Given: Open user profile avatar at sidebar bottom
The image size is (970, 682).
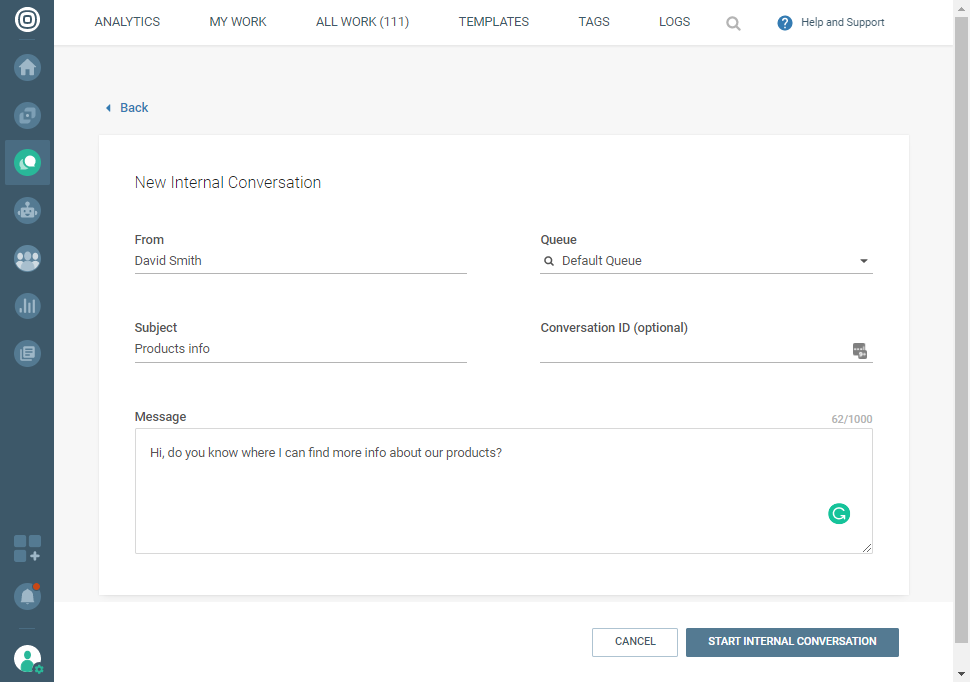Looking at the screenshot, I should [x=27, y=658].
